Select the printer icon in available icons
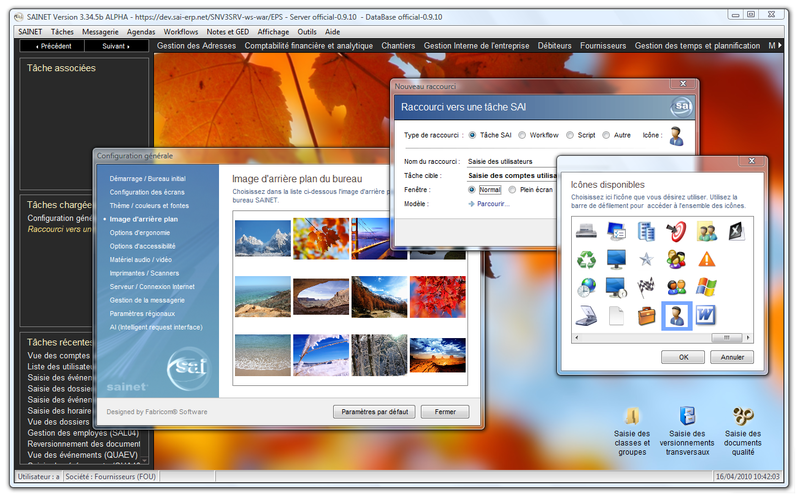The image size is (800, 497). pyautogui.click(x=587, y=232)
